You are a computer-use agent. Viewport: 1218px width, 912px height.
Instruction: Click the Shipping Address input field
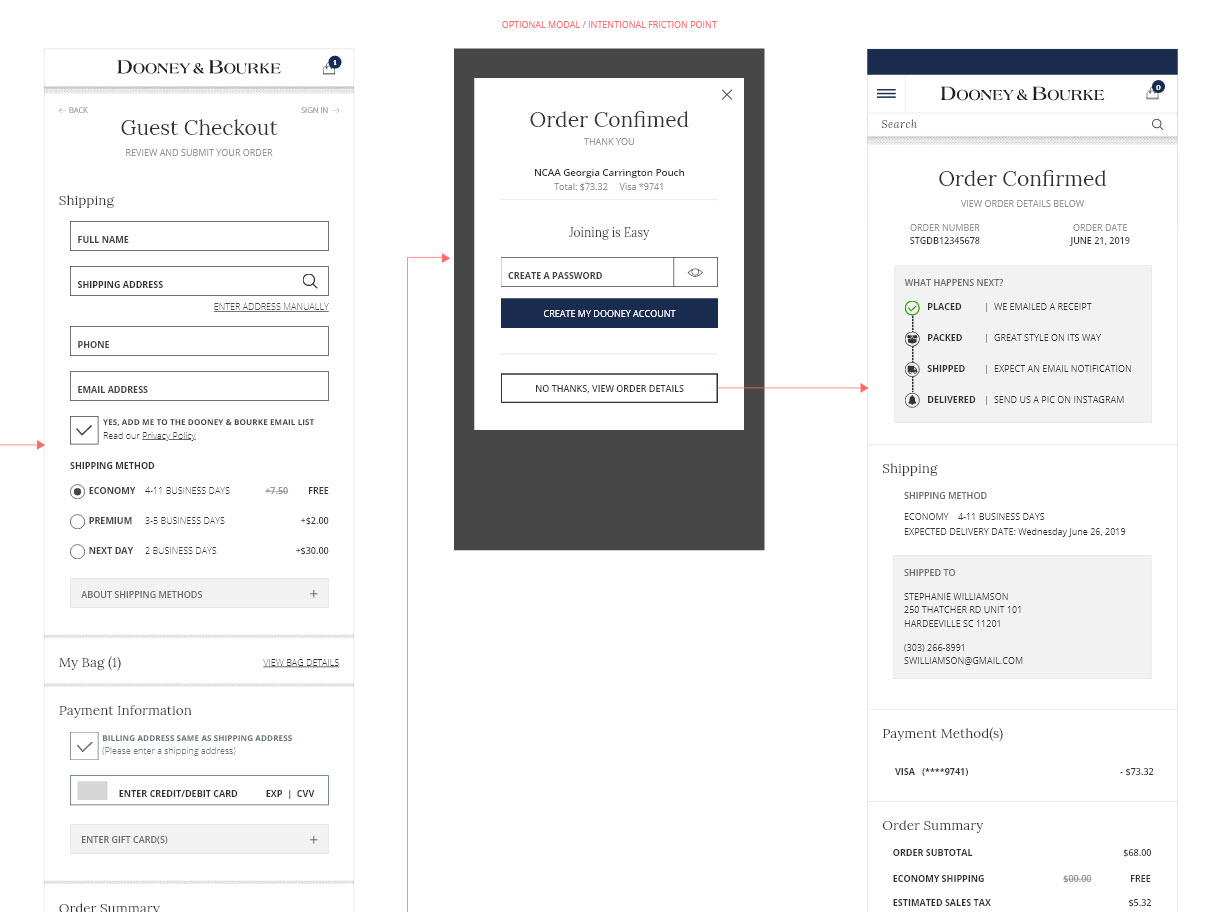(199, 281)
